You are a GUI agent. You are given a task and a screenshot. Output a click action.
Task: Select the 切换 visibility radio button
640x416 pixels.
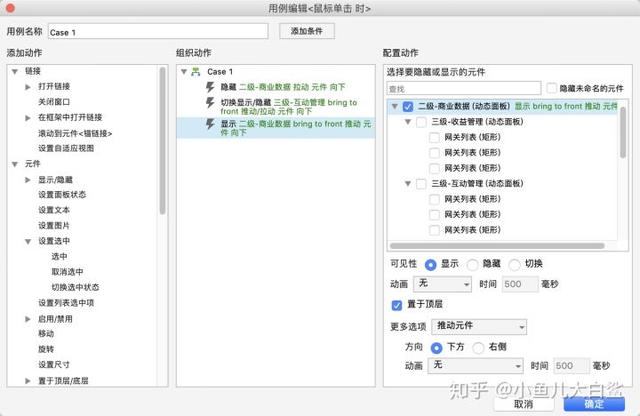(514, 265)
